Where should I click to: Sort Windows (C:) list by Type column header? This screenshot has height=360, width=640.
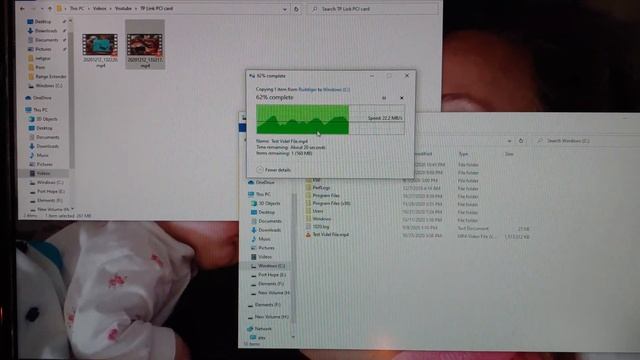pos(463,154)
